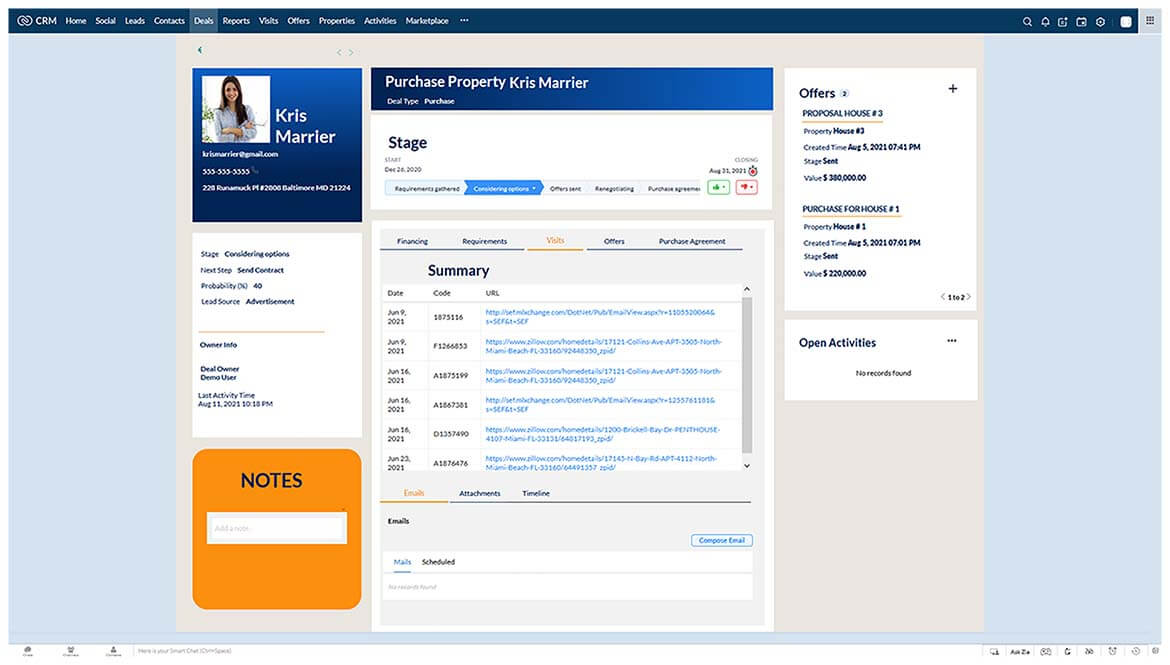Open more modules ellipsis in top nav
The image size is (1170, 665).
coord(464,21)
